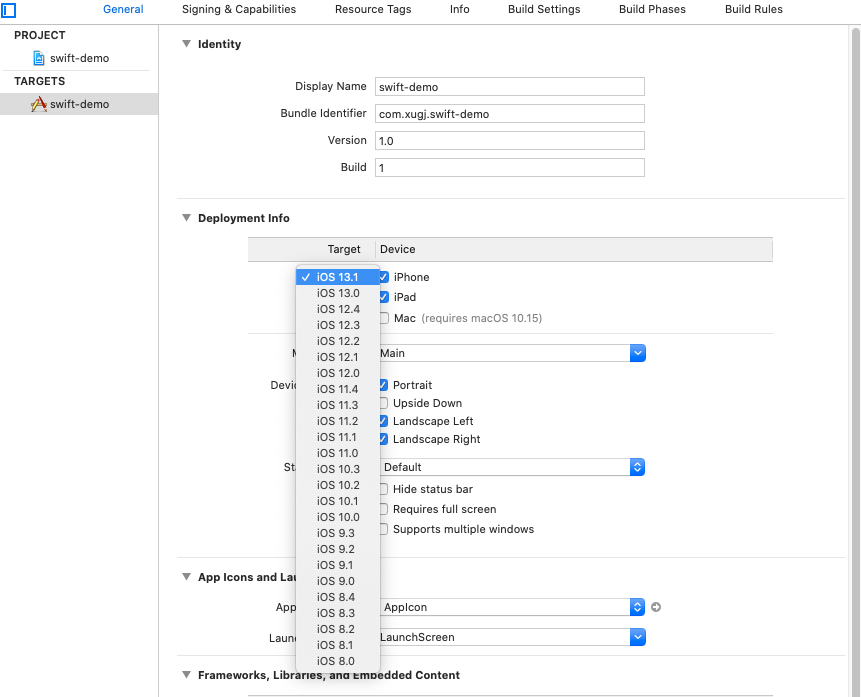
Task: Enable Hide status bar checkbox
Action: pyautogui.click(x=383, y=489)
